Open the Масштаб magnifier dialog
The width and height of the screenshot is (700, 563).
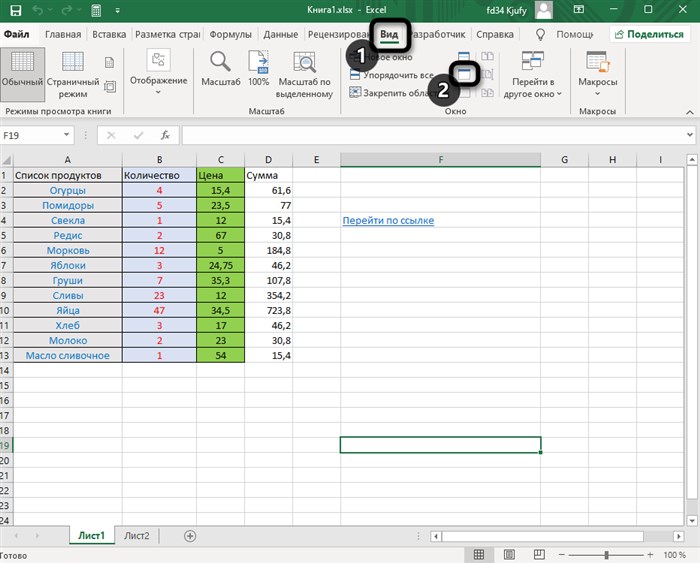[221, 69]
